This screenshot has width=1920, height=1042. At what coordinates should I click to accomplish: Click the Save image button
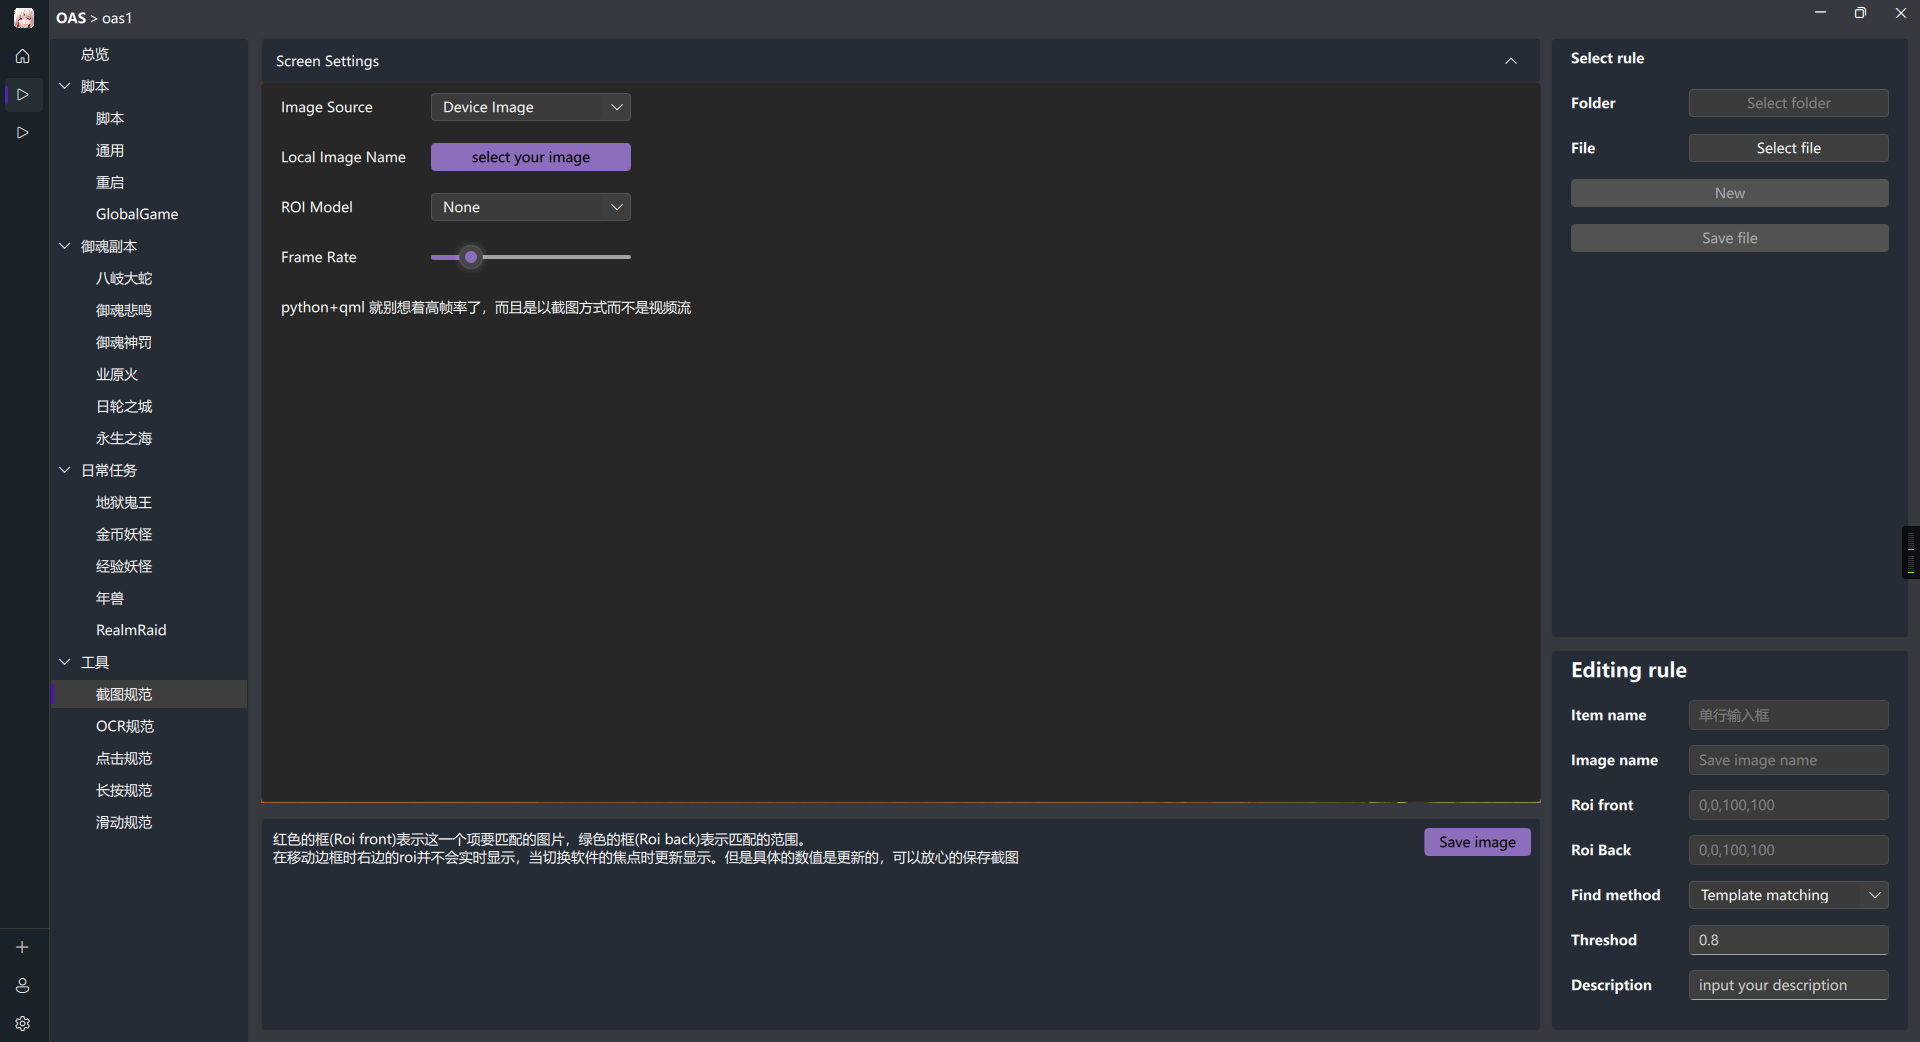point(1476,842)
